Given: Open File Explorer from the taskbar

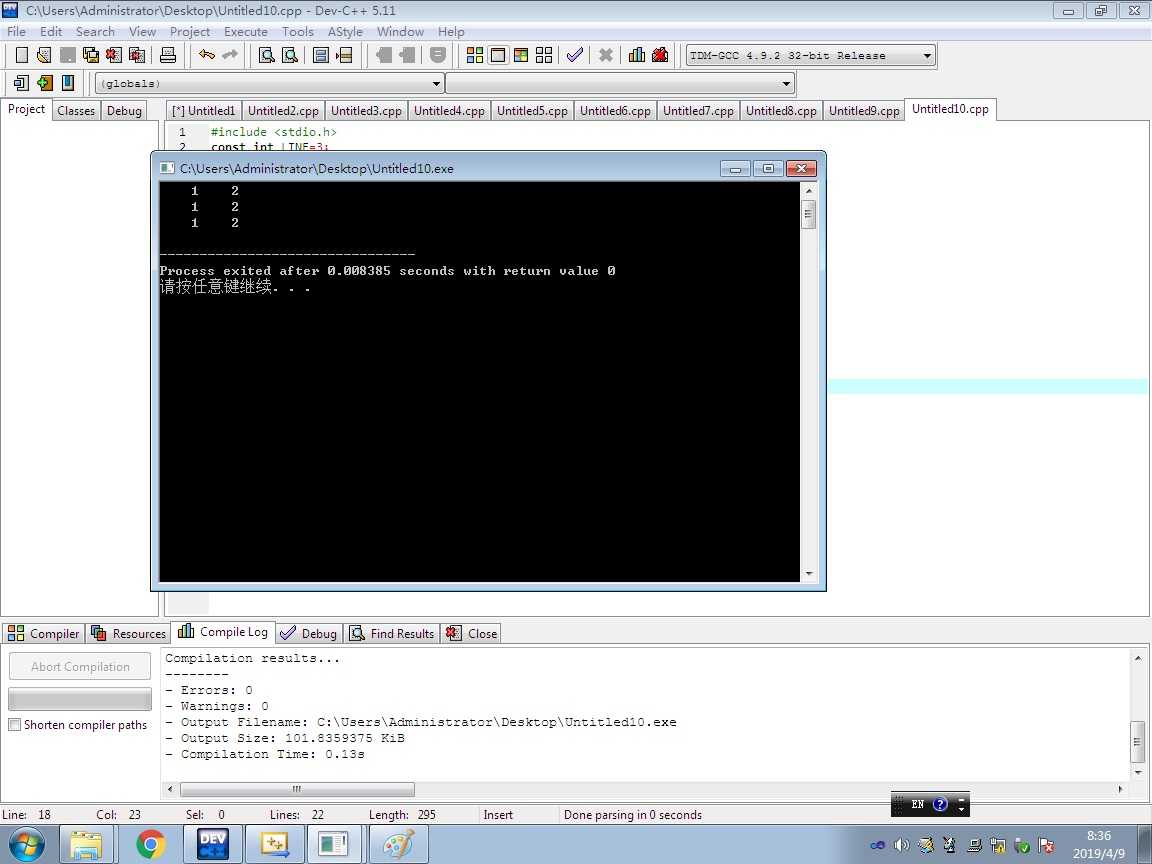Looking at the screenshot, I should click(86, 845).
